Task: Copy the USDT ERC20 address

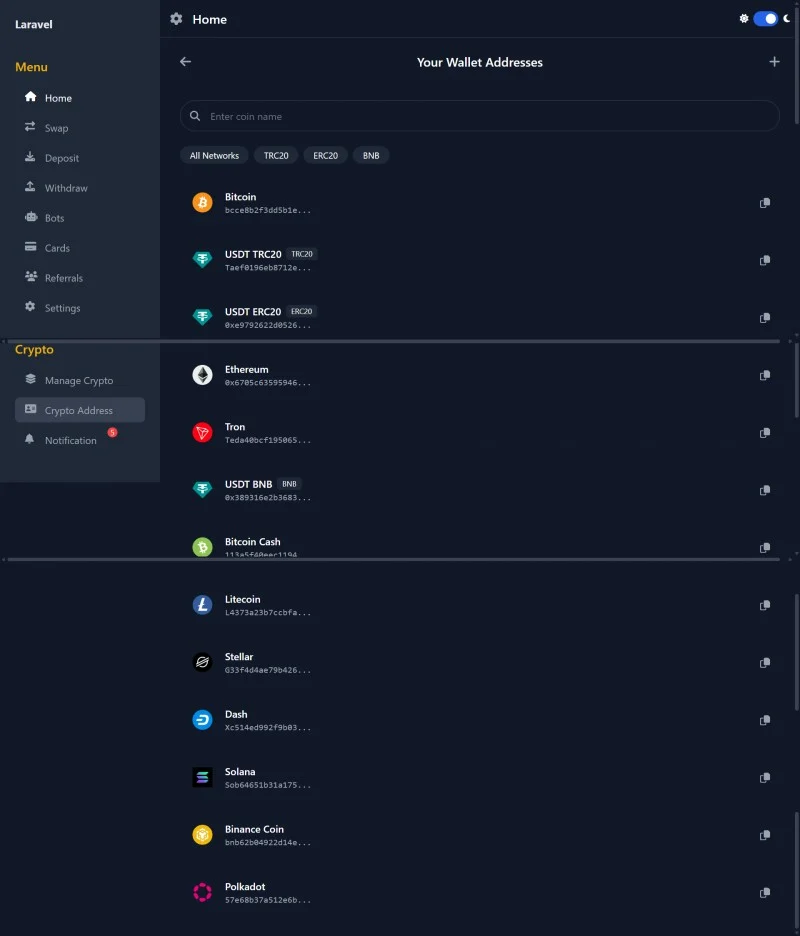Action: 764,318
